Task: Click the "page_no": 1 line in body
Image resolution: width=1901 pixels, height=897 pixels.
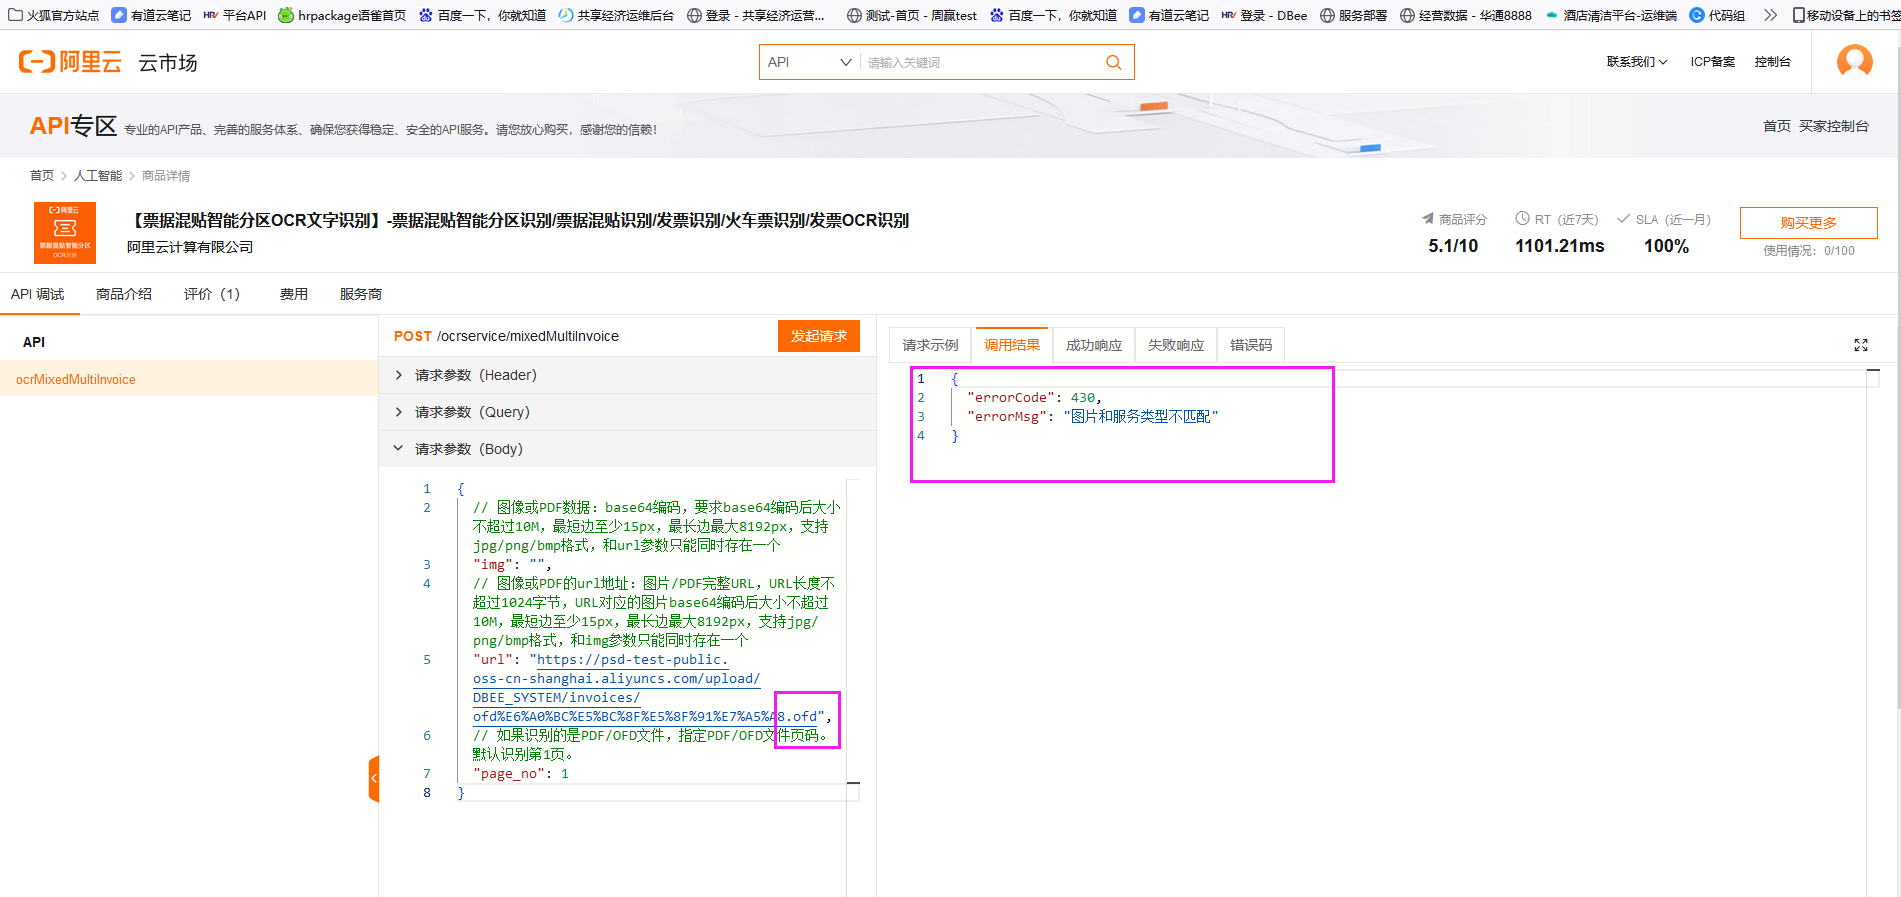Action: [x=521, y=774]
